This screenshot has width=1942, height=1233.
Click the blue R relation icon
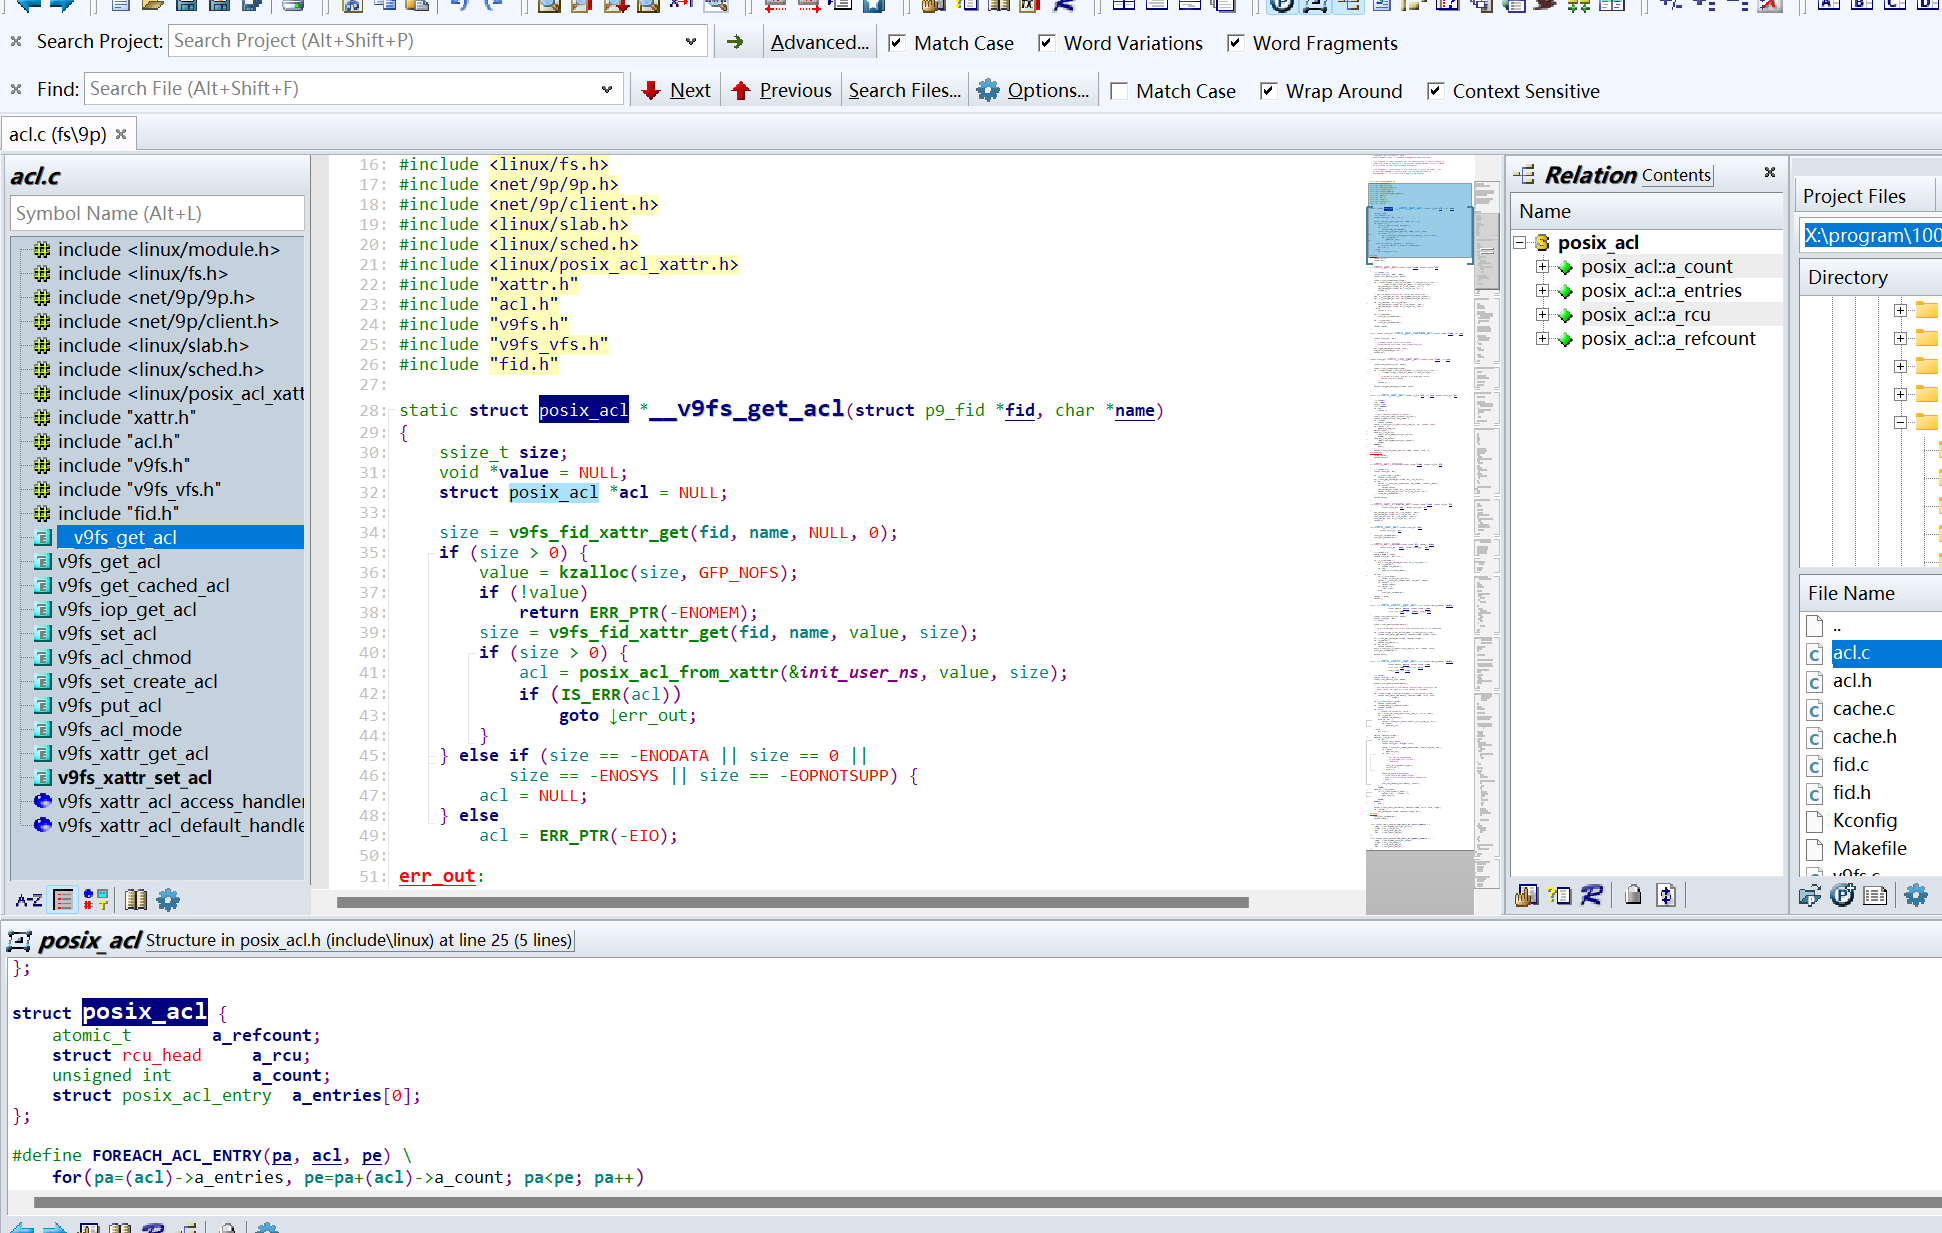point(1591,895)
